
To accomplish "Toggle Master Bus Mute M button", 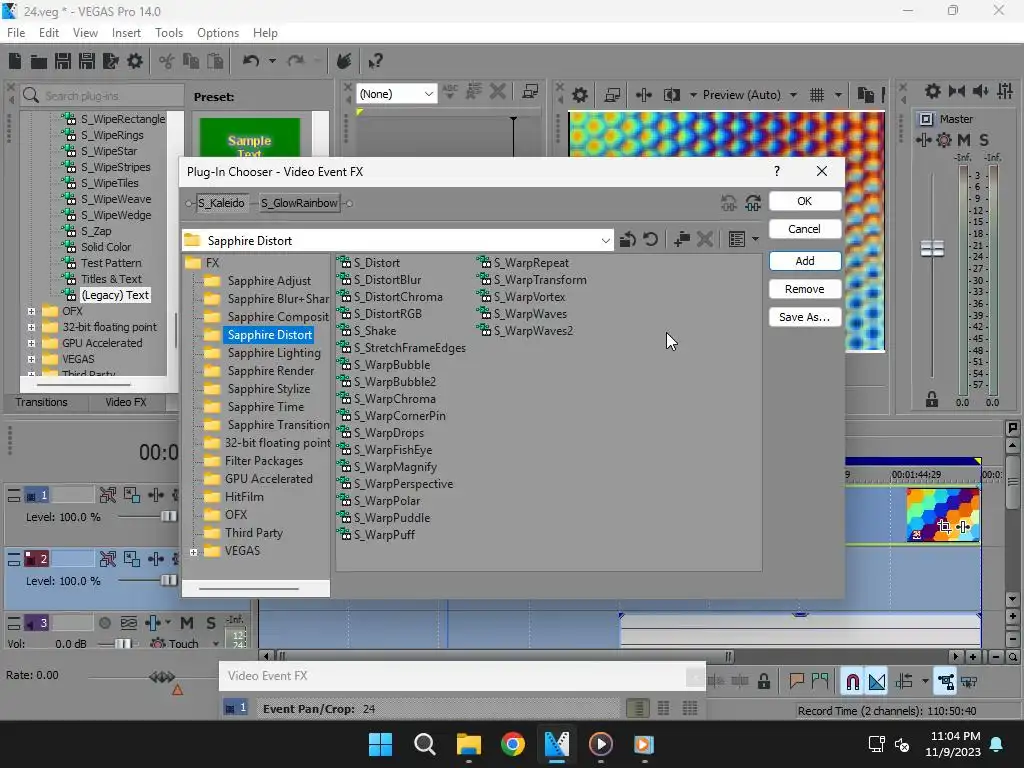I will click(x=963, y=140).
